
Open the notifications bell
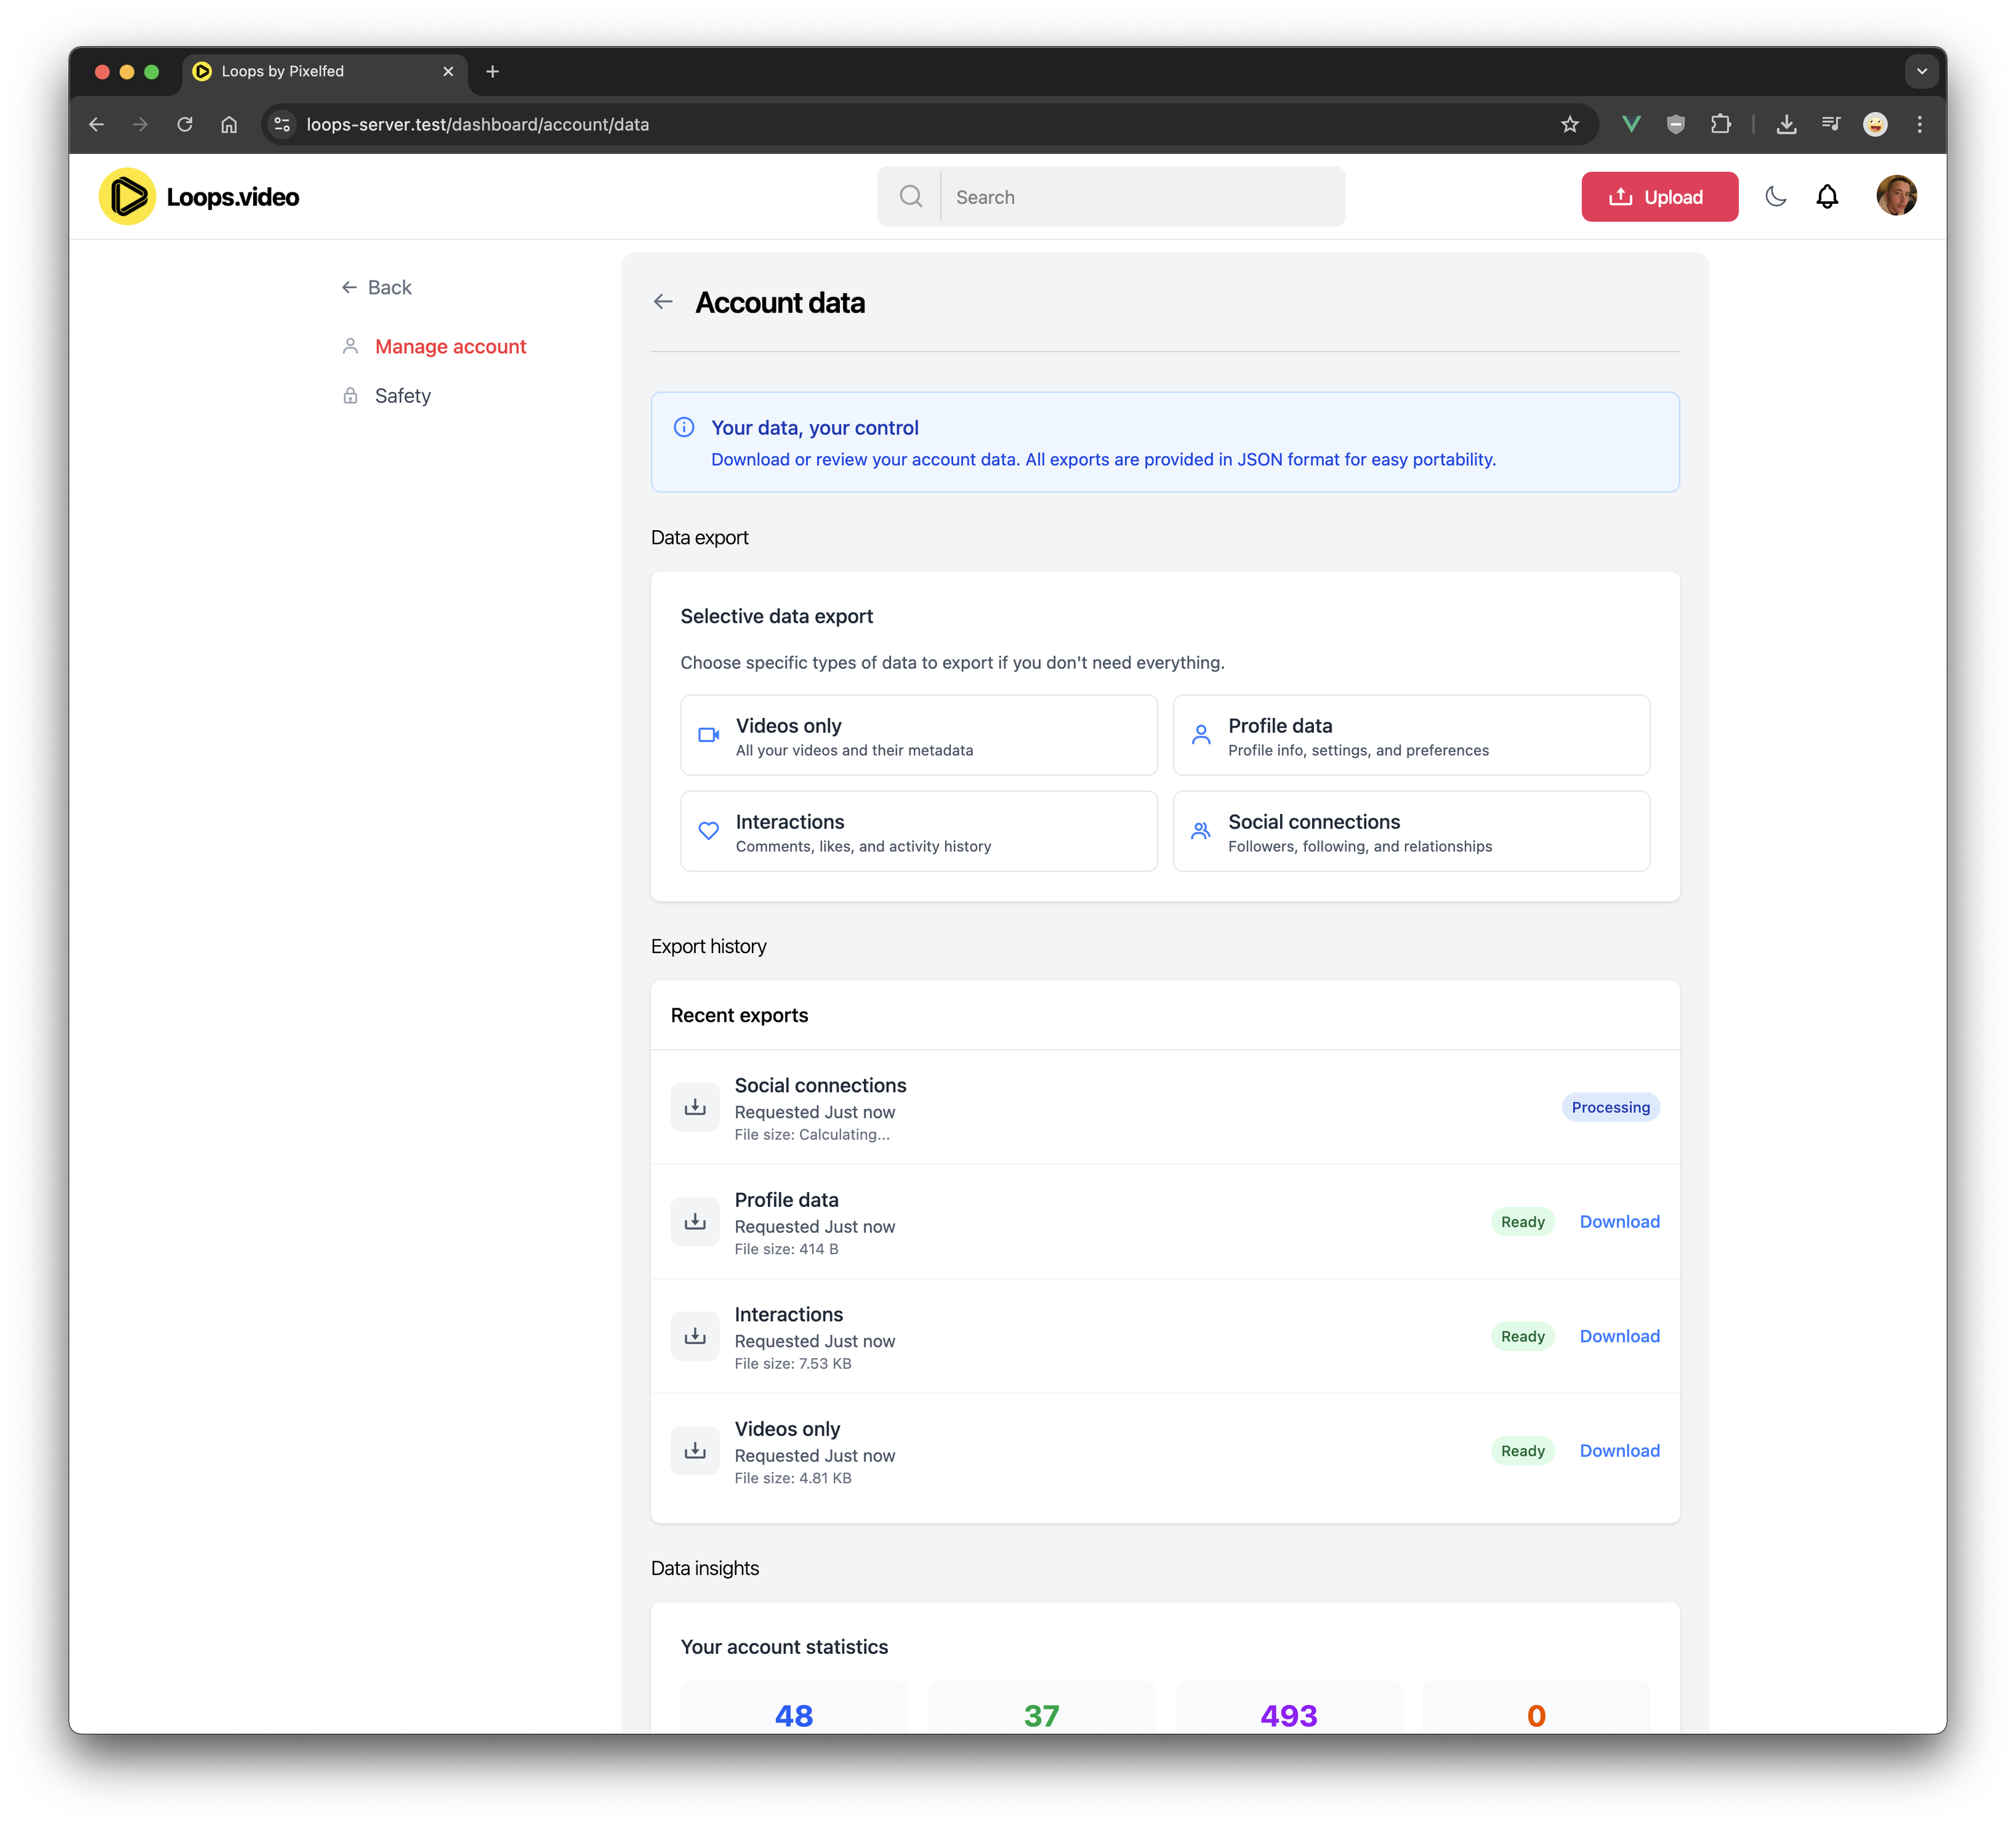pyautogui.click(x=1827, y=197)
